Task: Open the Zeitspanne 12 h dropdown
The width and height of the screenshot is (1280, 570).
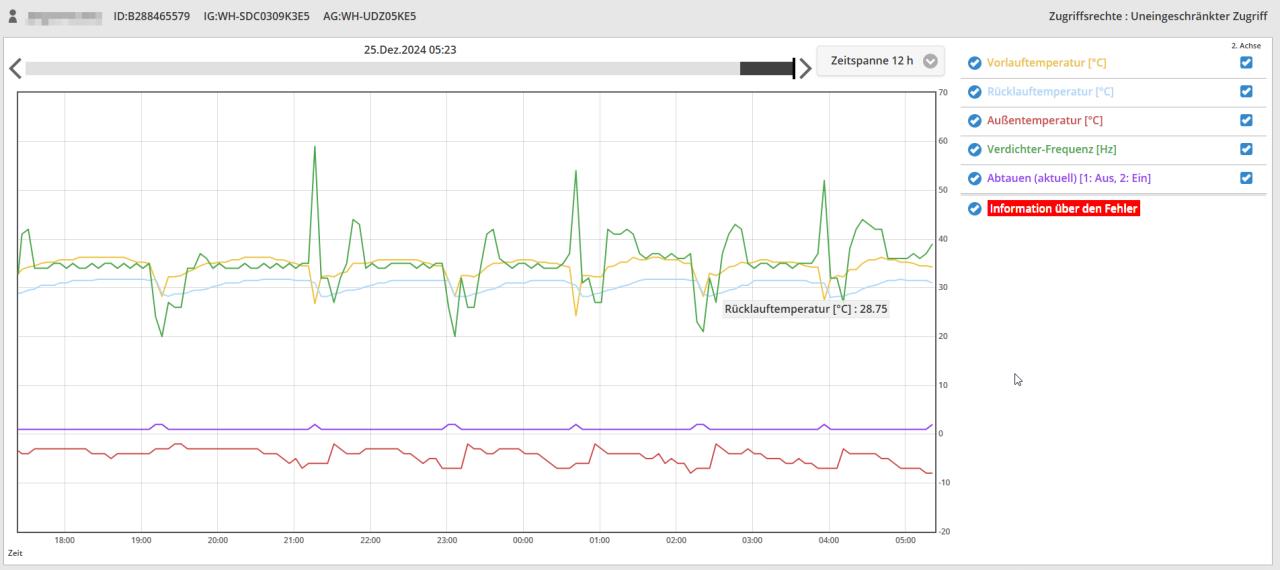Action: pyautogui.click(x=870, y=61)
